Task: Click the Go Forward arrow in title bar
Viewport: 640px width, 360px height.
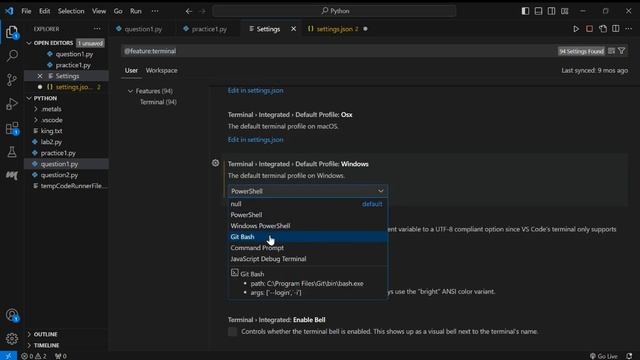Action: tap(203, 11)
